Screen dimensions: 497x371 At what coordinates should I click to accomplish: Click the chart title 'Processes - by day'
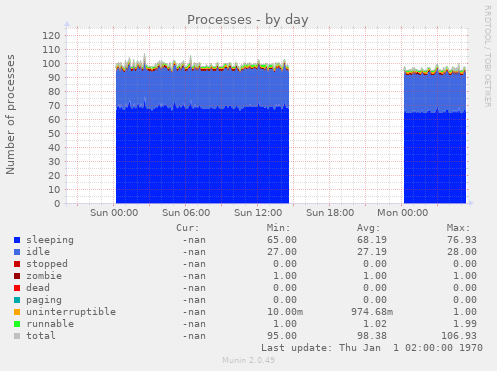[x=248, y=20]
